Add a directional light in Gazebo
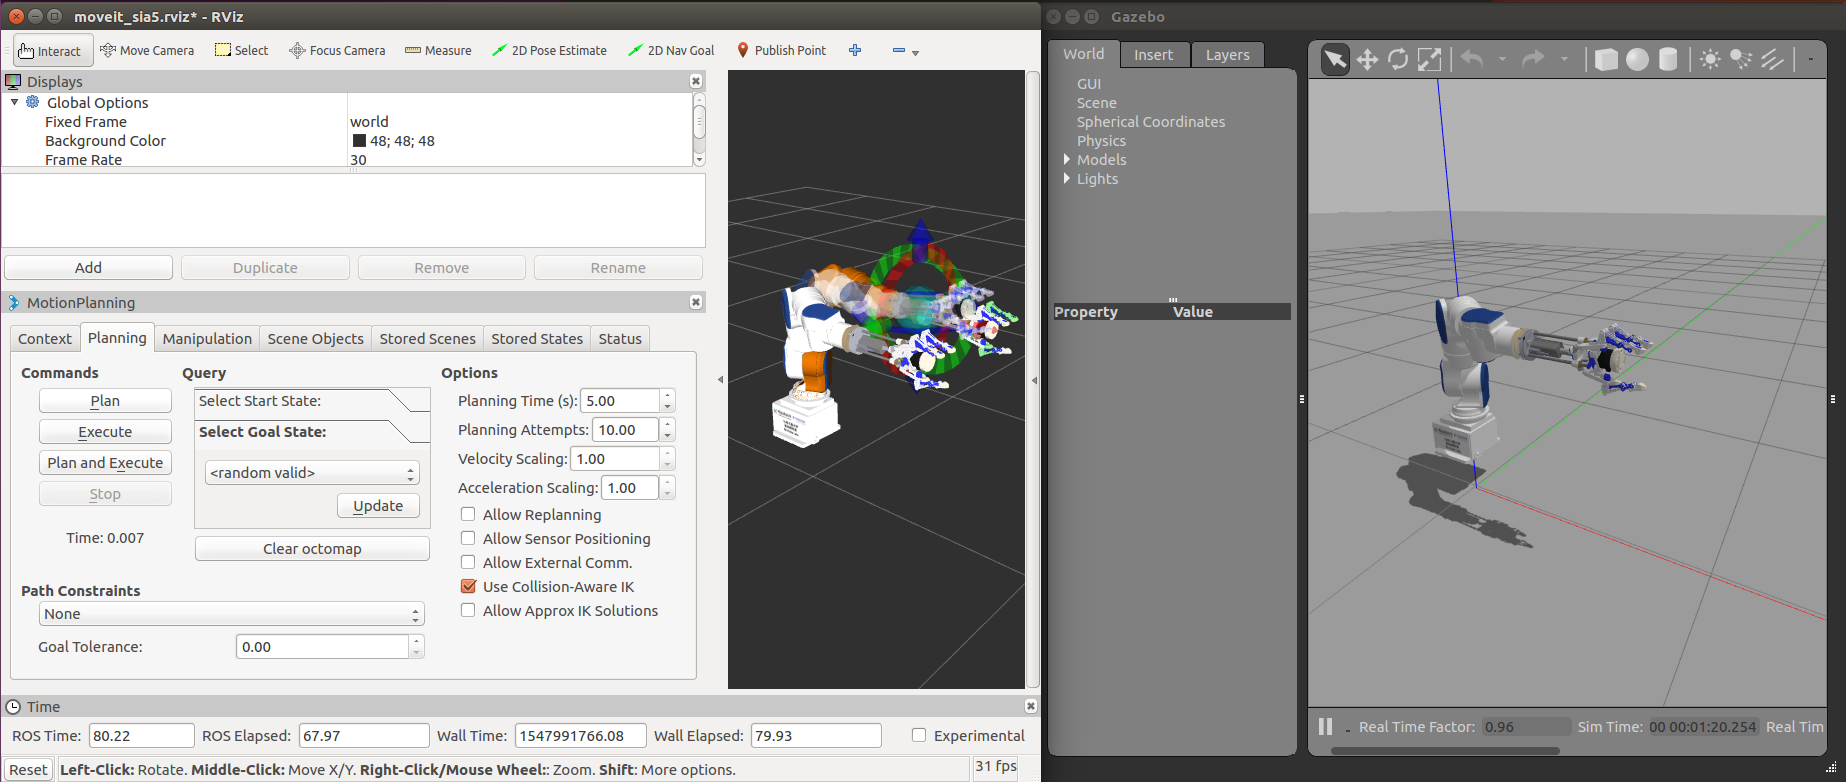The height and width of the screenshot is (782, 1846). 1772,59
